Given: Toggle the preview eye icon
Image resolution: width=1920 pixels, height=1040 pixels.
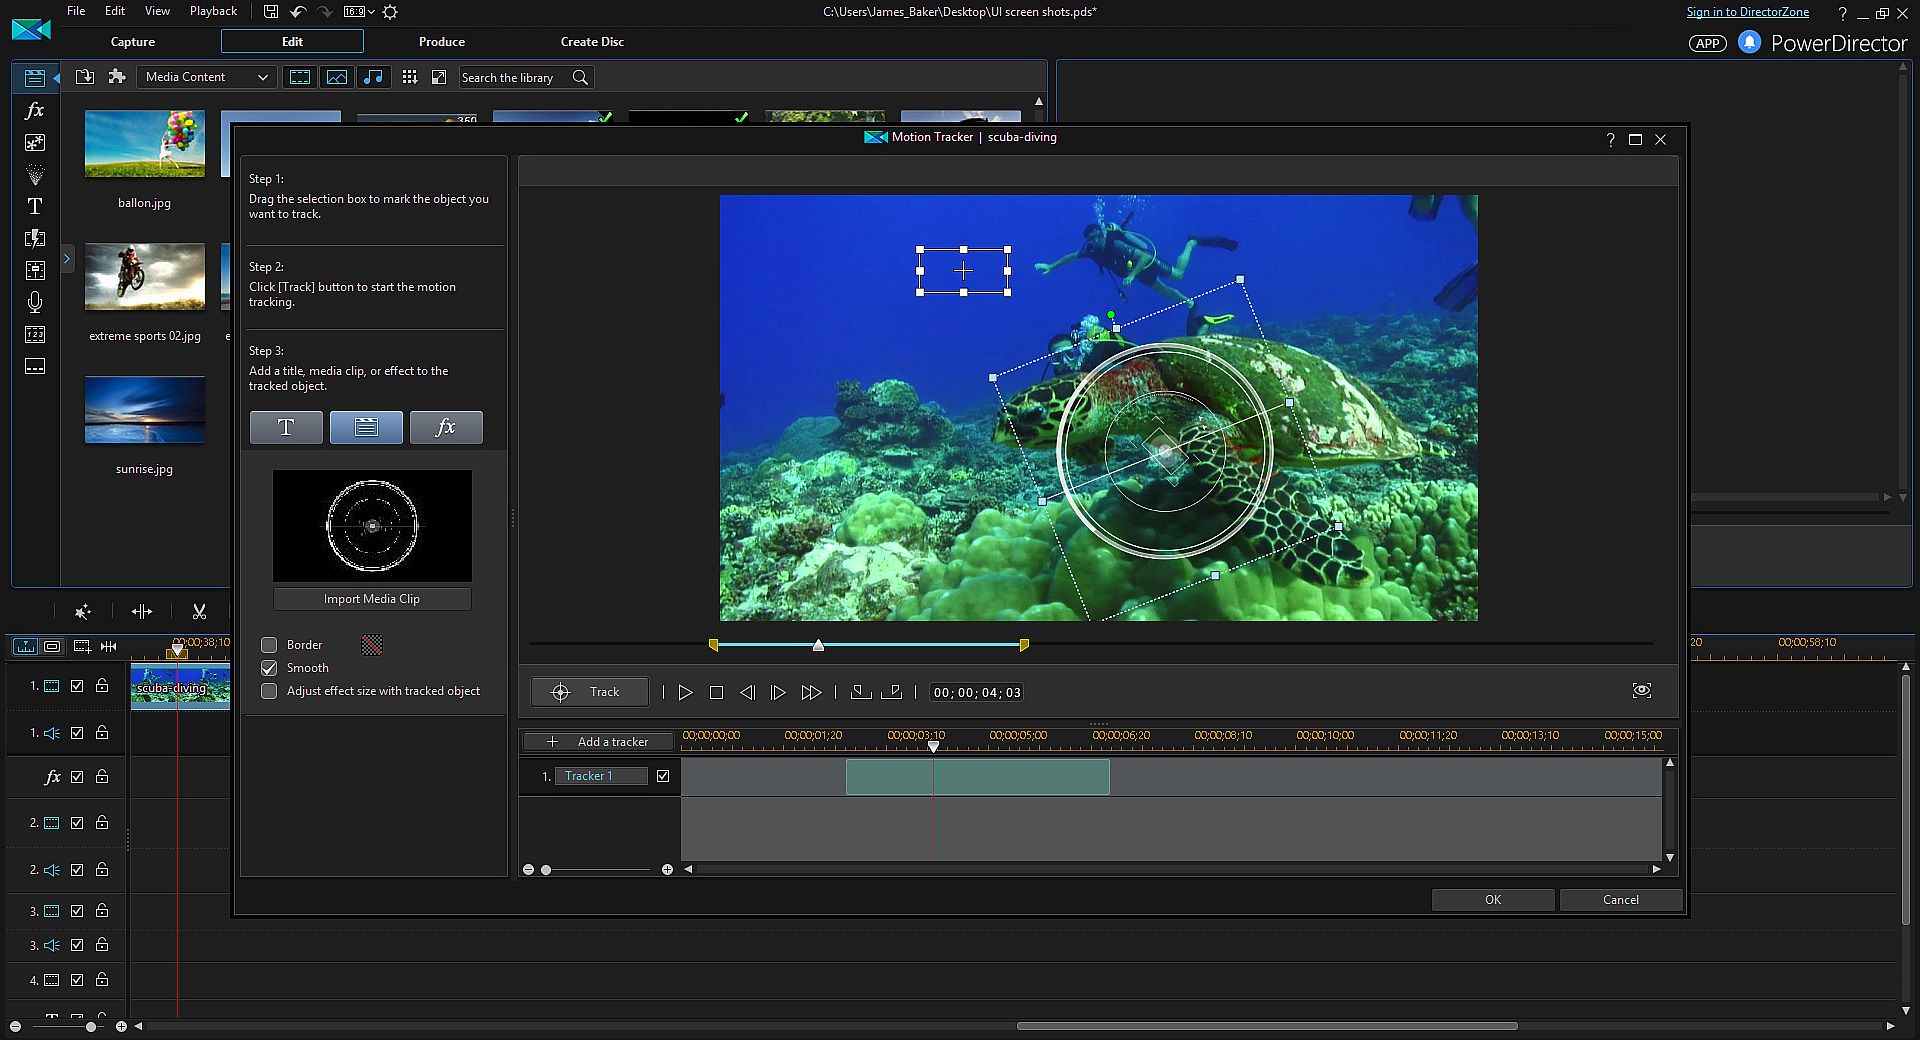Looking at the screenshot, I should (1641, 691).
